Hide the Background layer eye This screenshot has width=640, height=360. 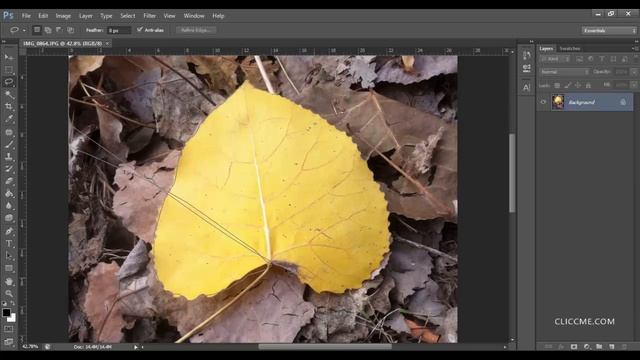[x=543, y=102]
